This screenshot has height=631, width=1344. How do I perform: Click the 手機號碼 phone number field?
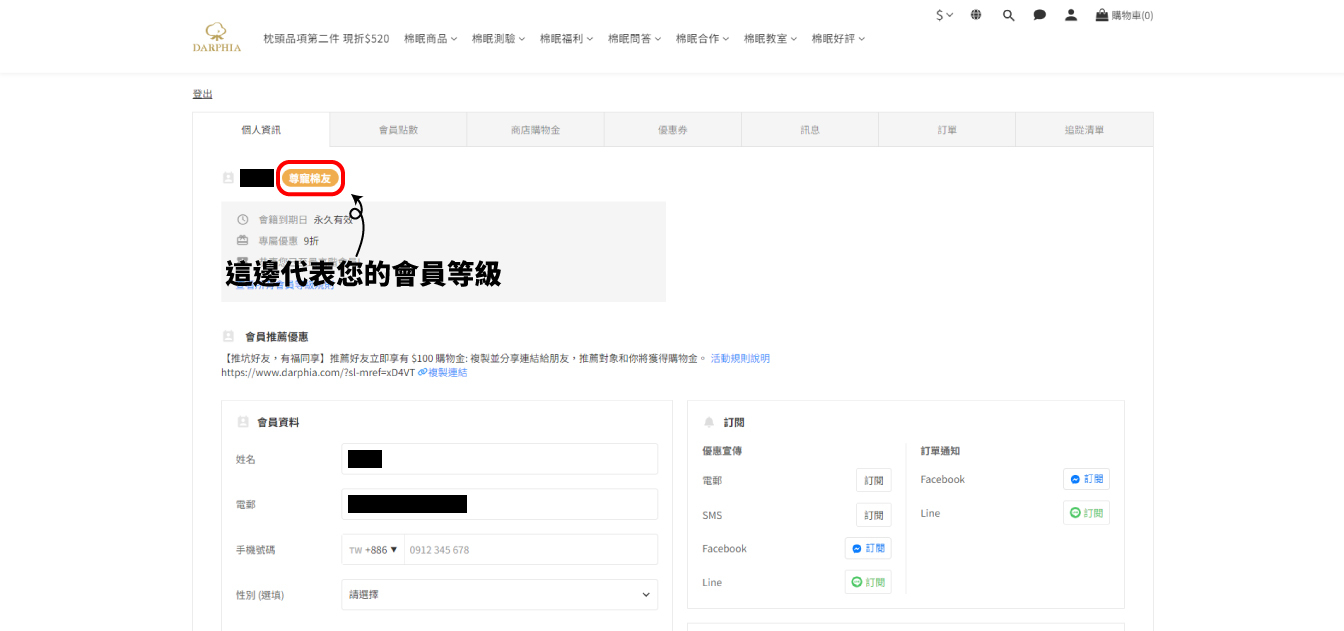[x=530, y=550]
